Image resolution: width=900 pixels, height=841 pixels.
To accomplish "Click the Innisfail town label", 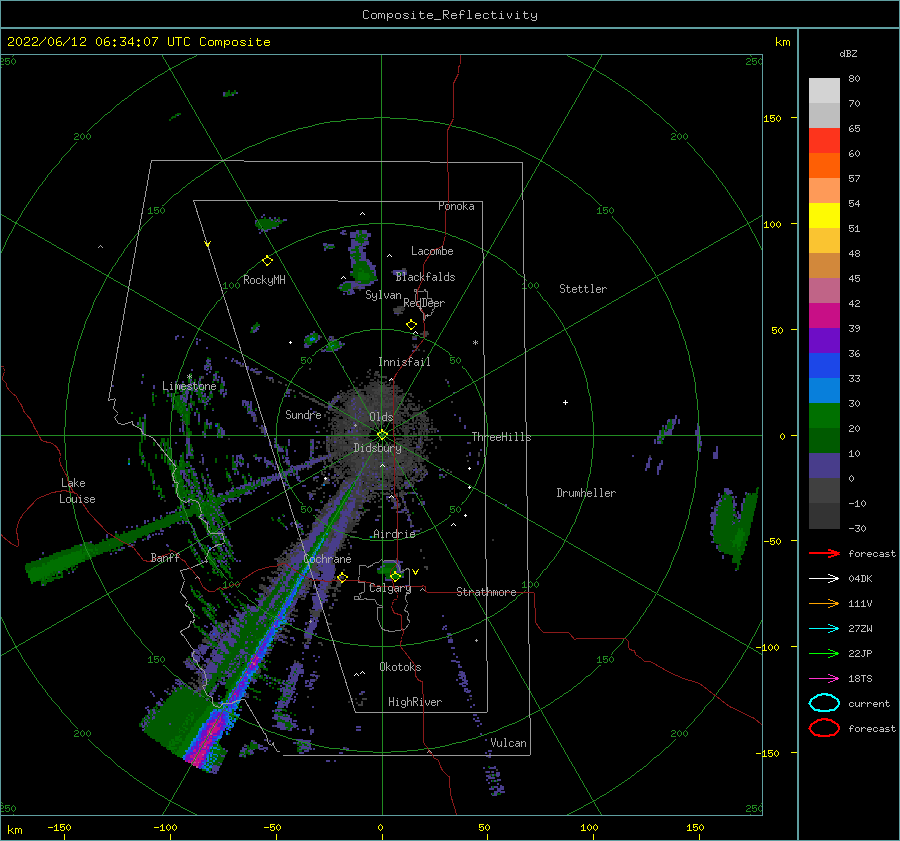I will click(x=404, y=362).
